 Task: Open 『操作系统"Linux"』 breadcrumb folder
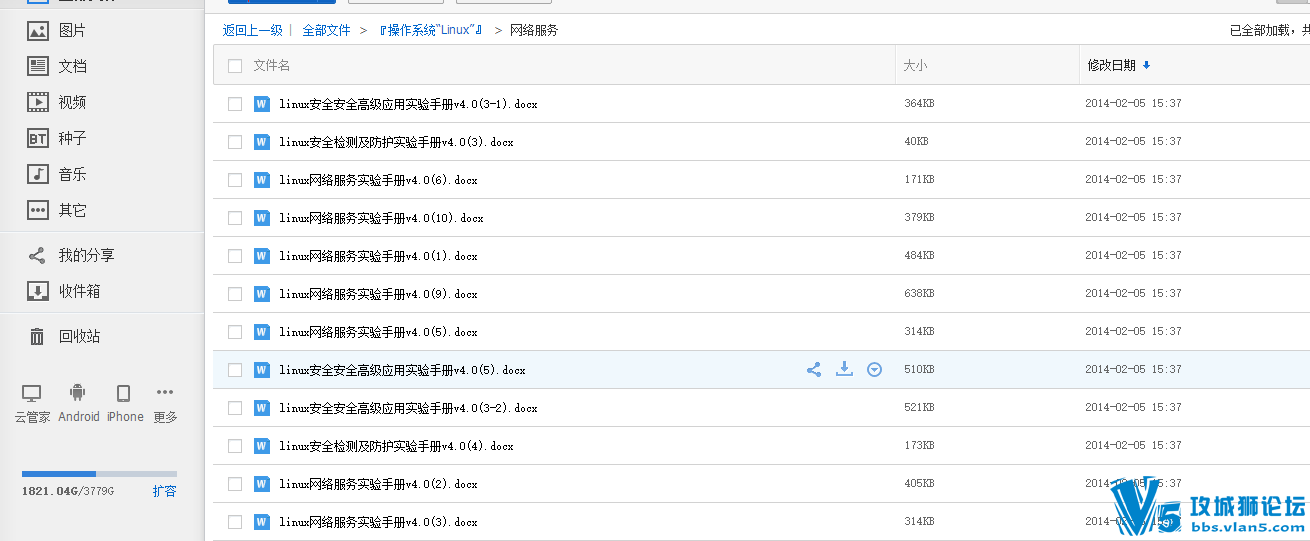(x=432, y=30)
